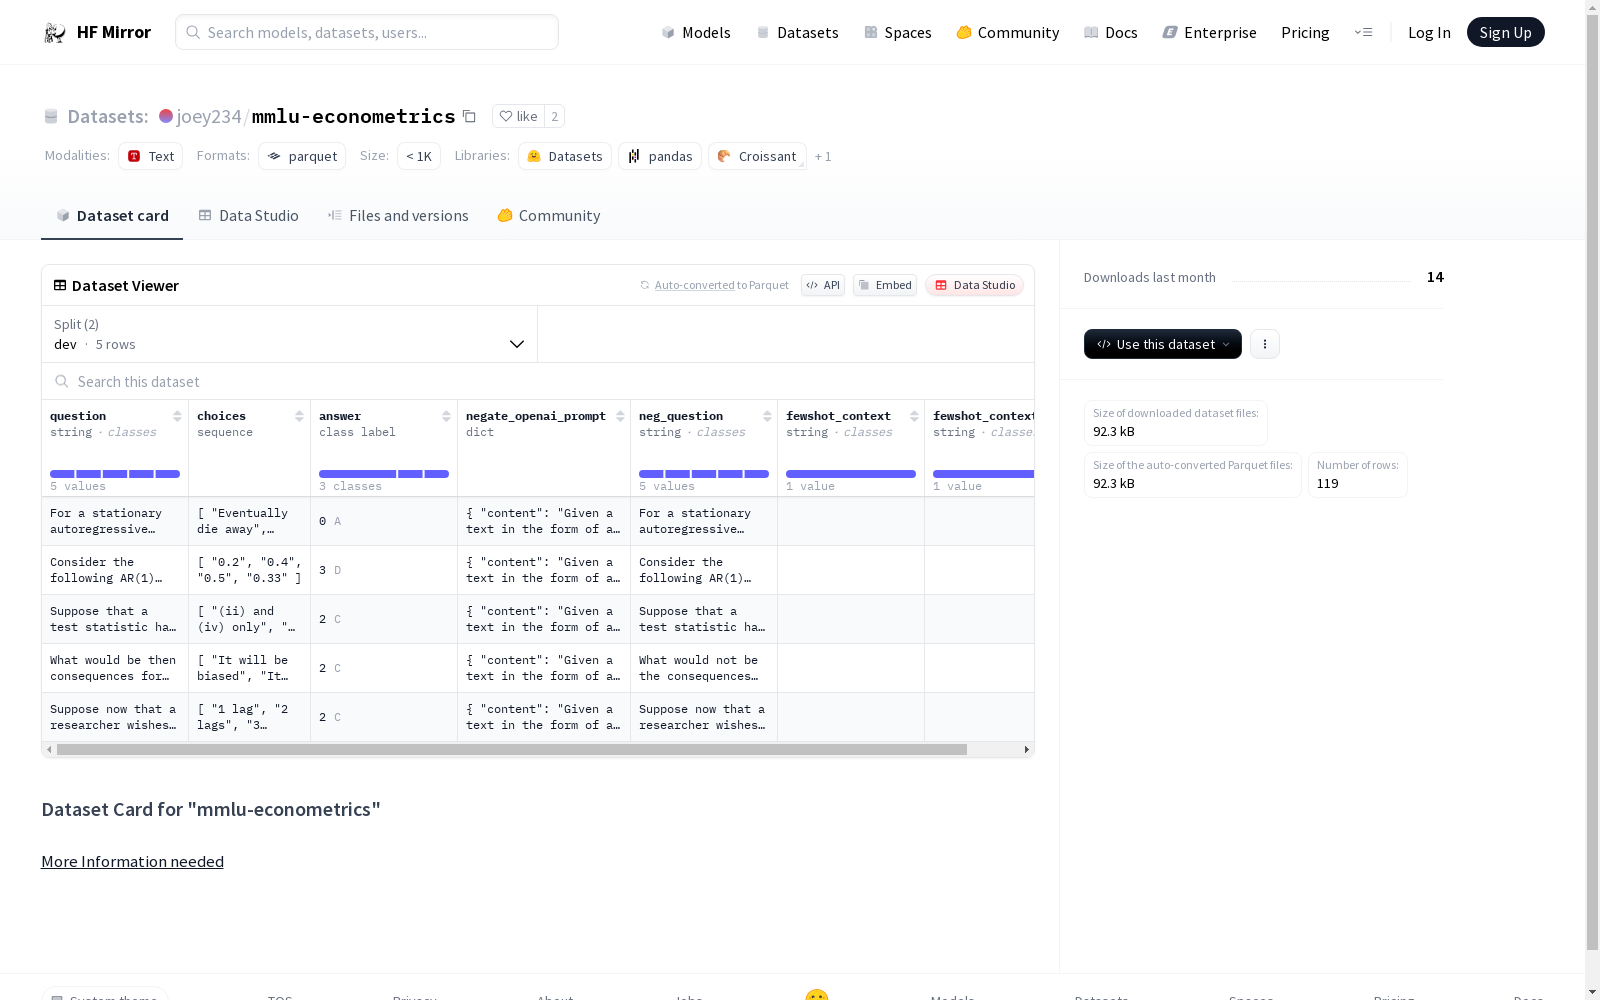Sort by the neg_question column arrows
The width and height of the screenshot is (1600, 1000).
click(767, 416)
